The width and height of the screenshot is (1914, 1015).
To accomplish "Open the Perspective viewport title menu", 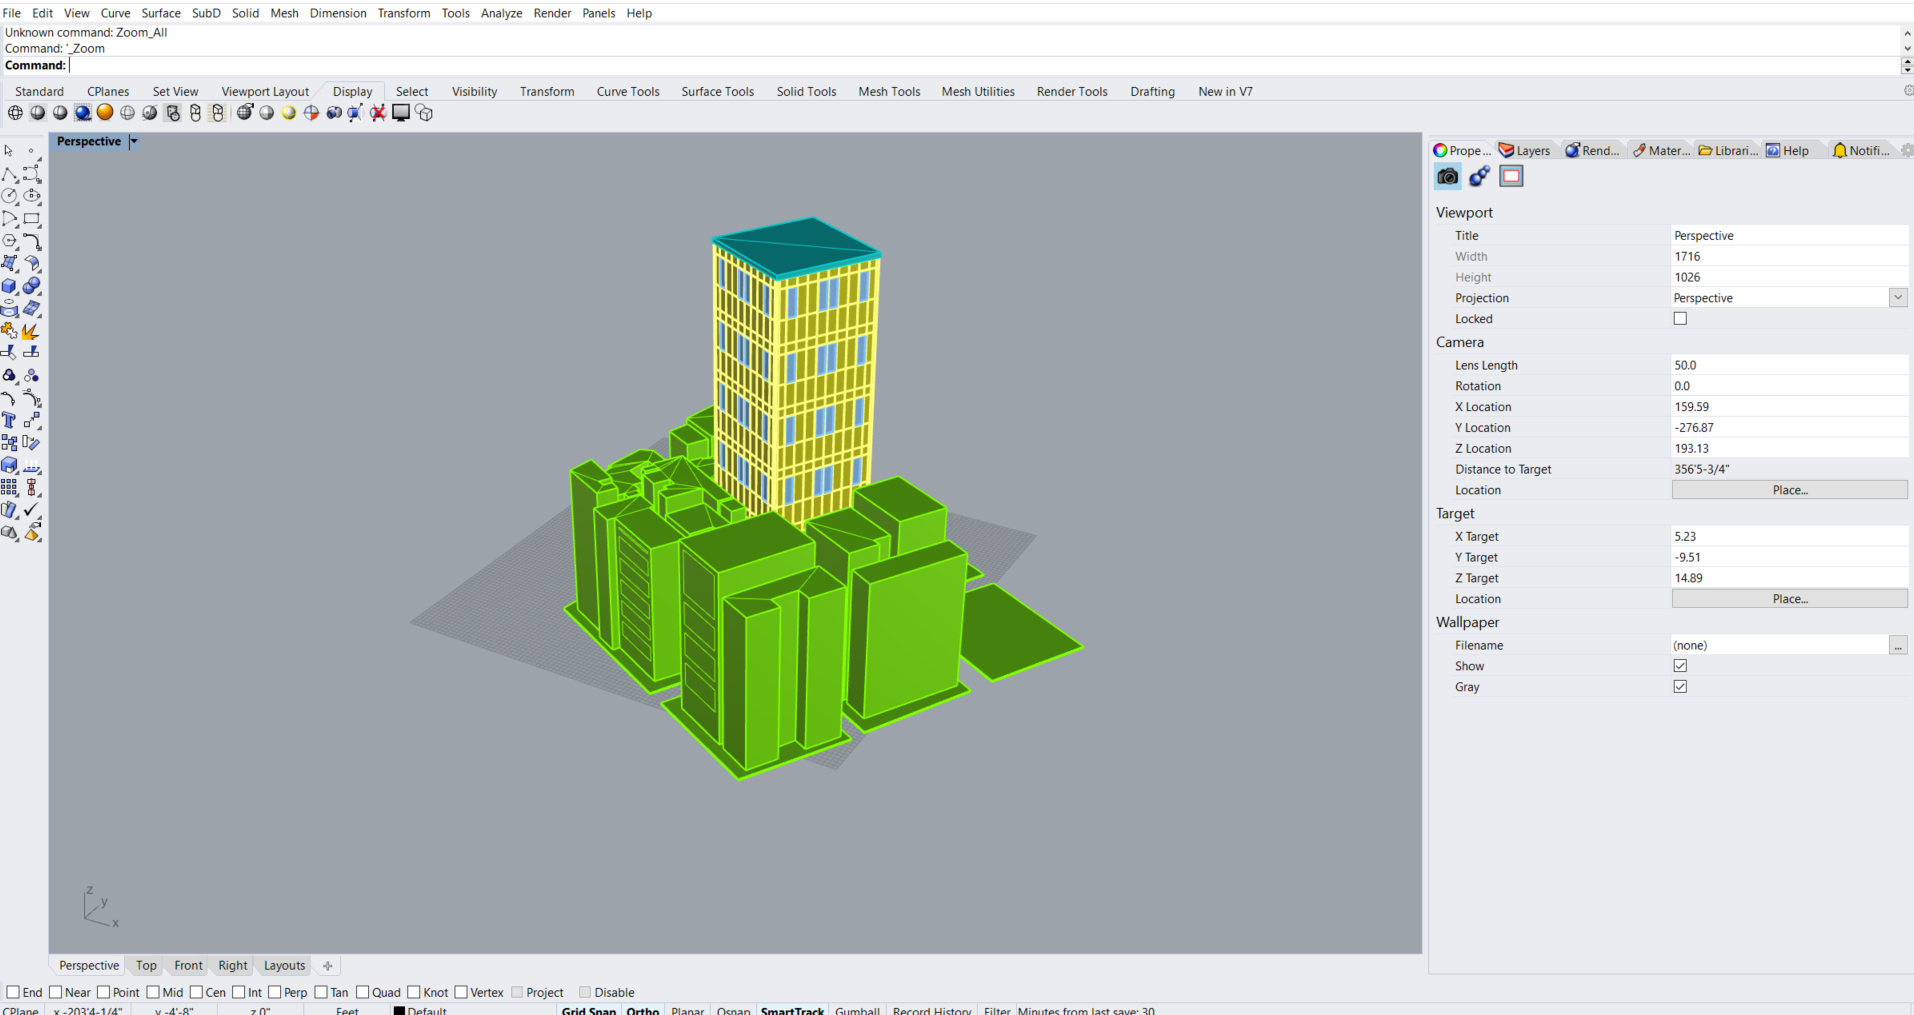I will [x=133, y=141].
